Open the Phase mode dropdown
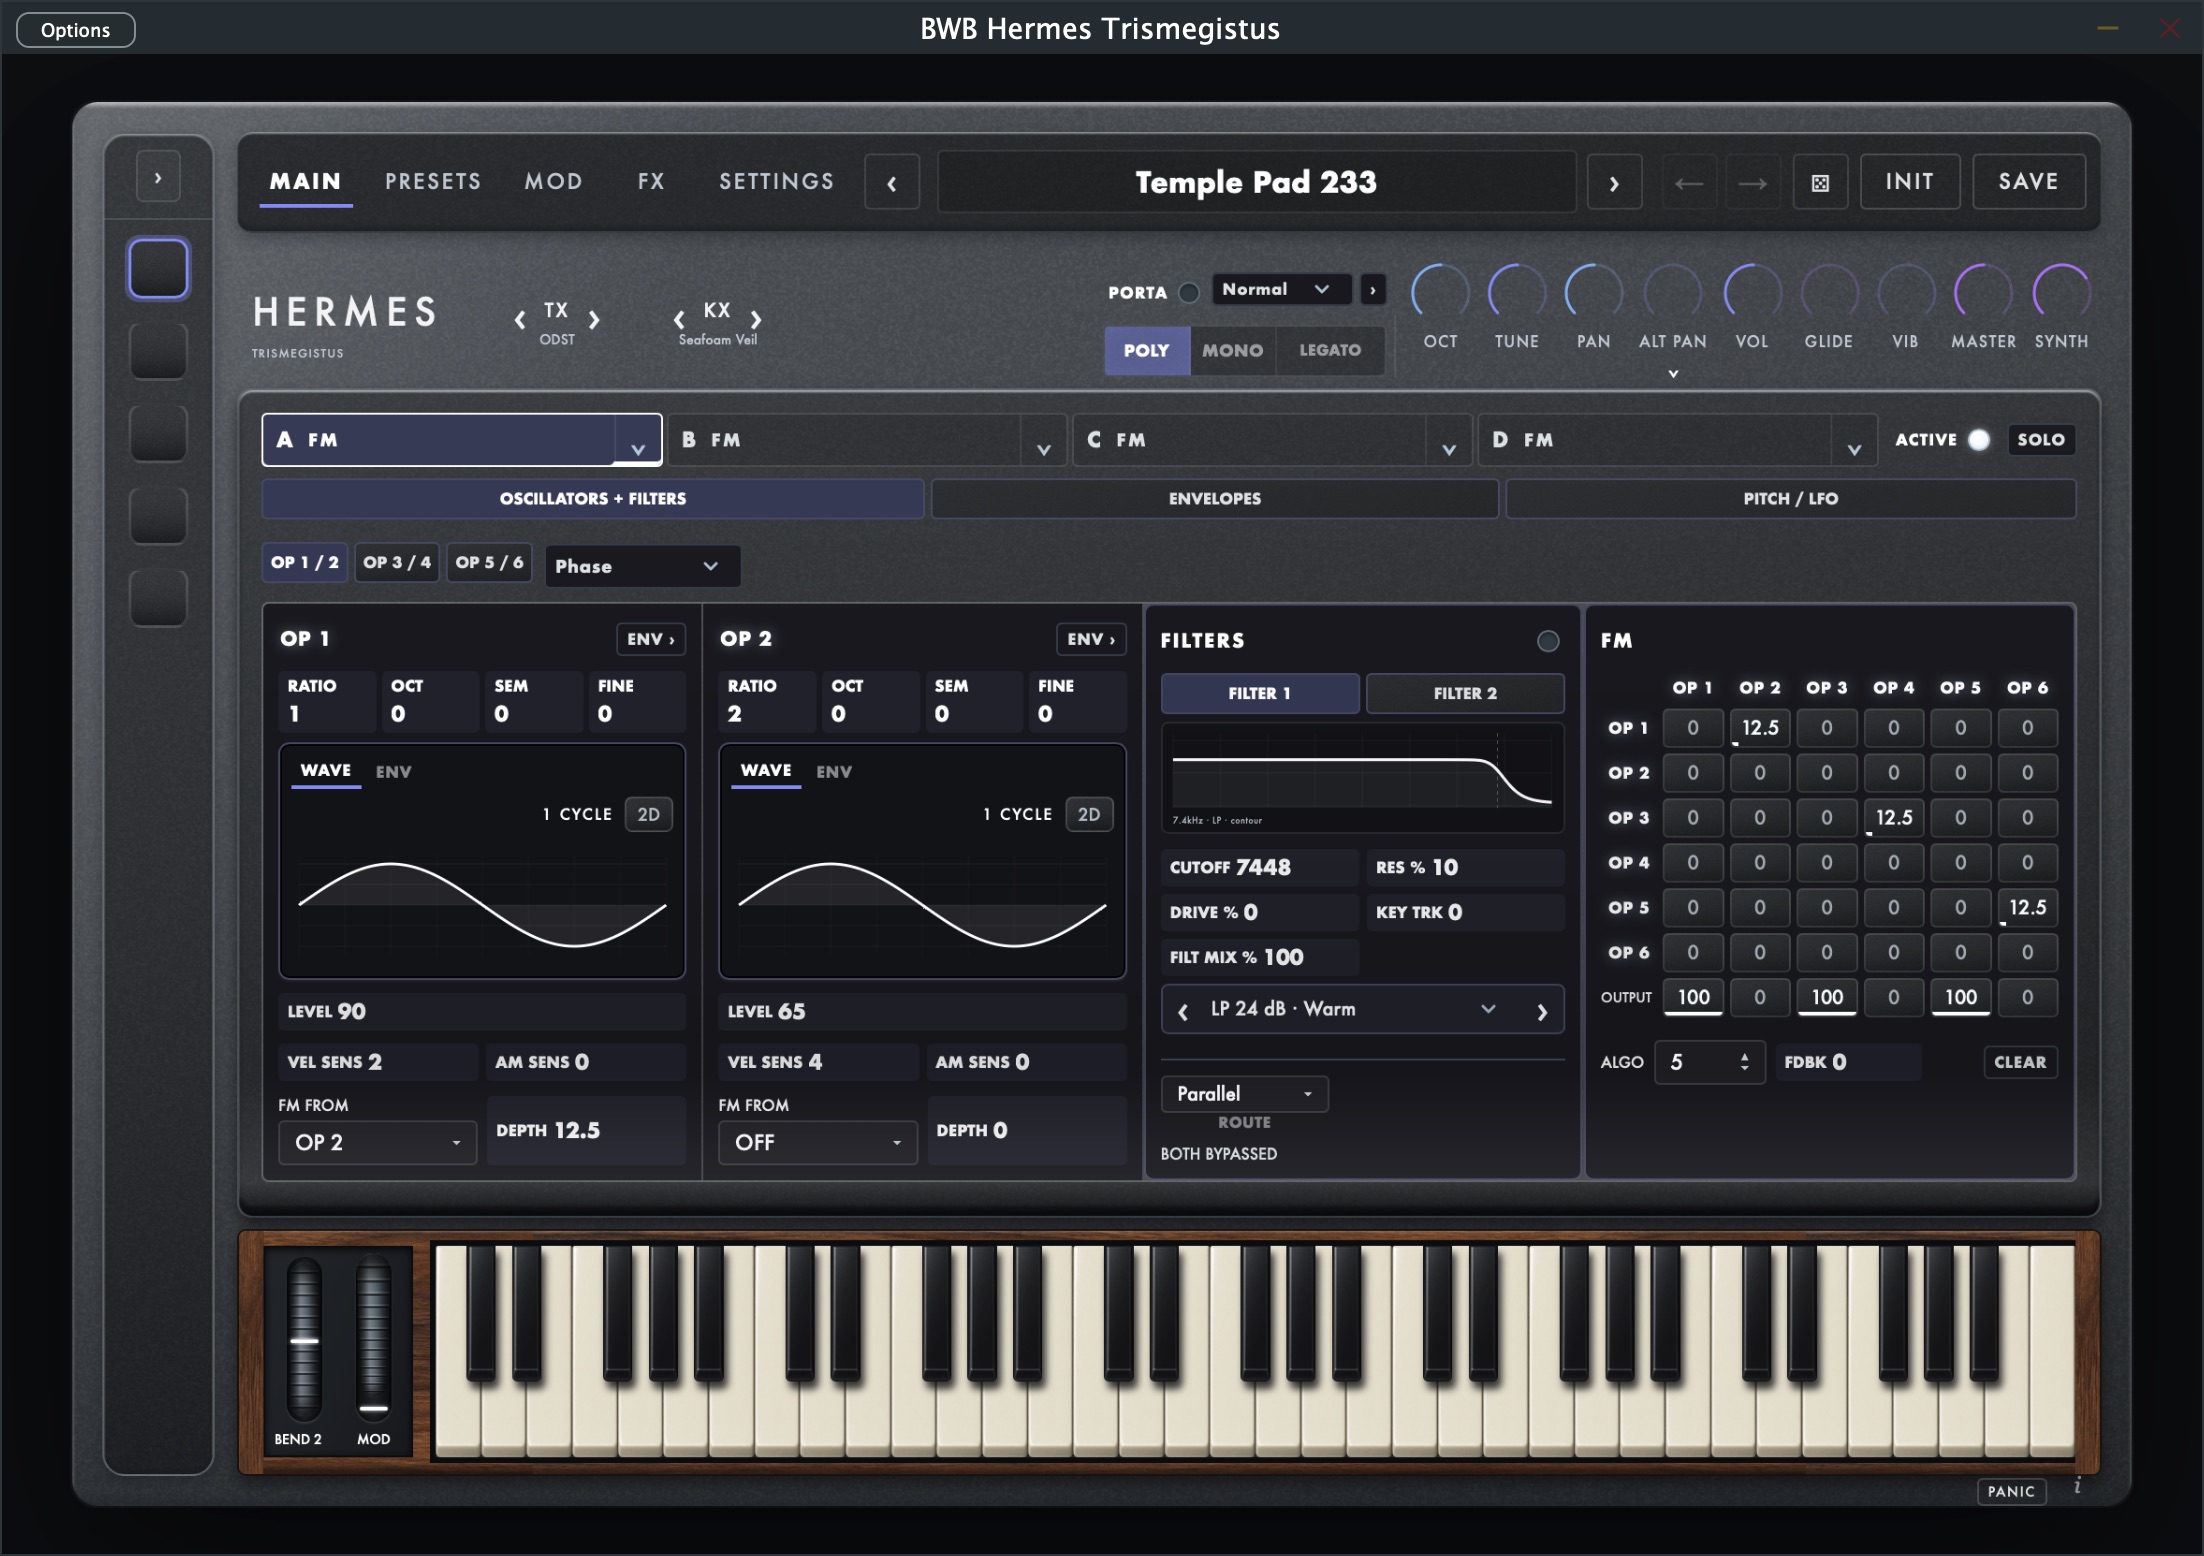The height and width of the screenshot is (1556, 2204). (642, 566)
